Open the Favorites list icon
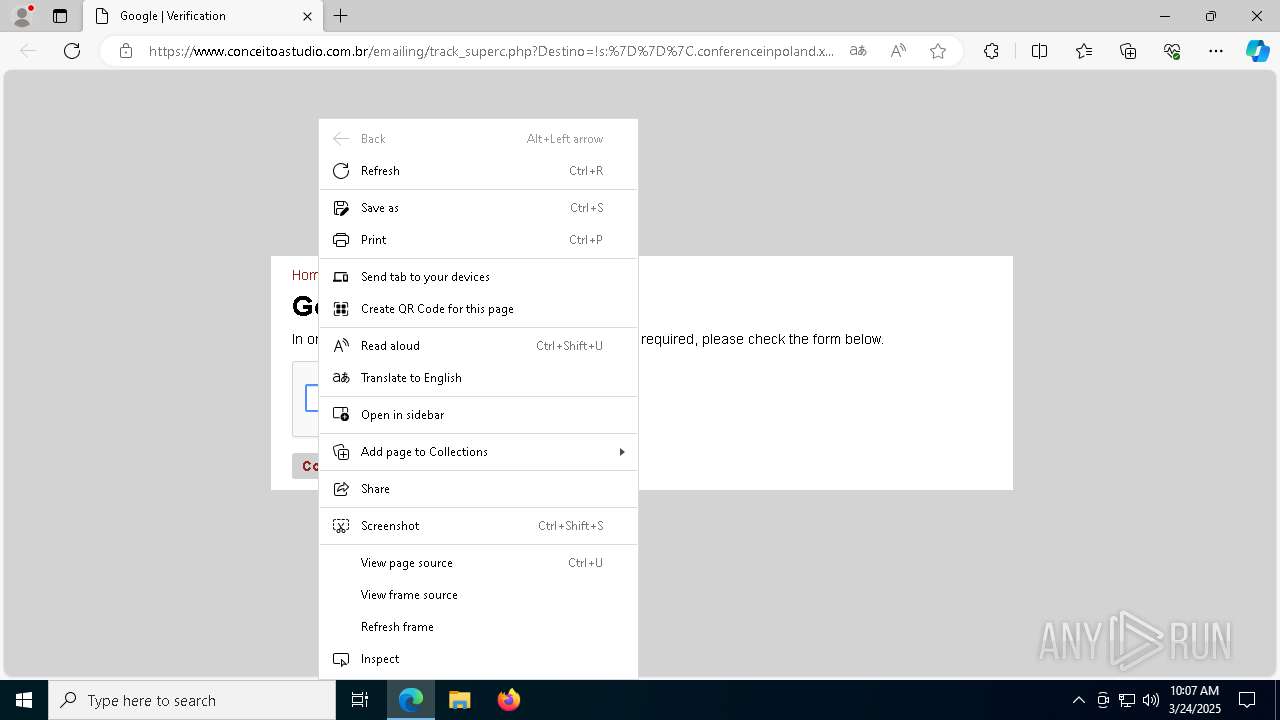 click(1084, 51)
